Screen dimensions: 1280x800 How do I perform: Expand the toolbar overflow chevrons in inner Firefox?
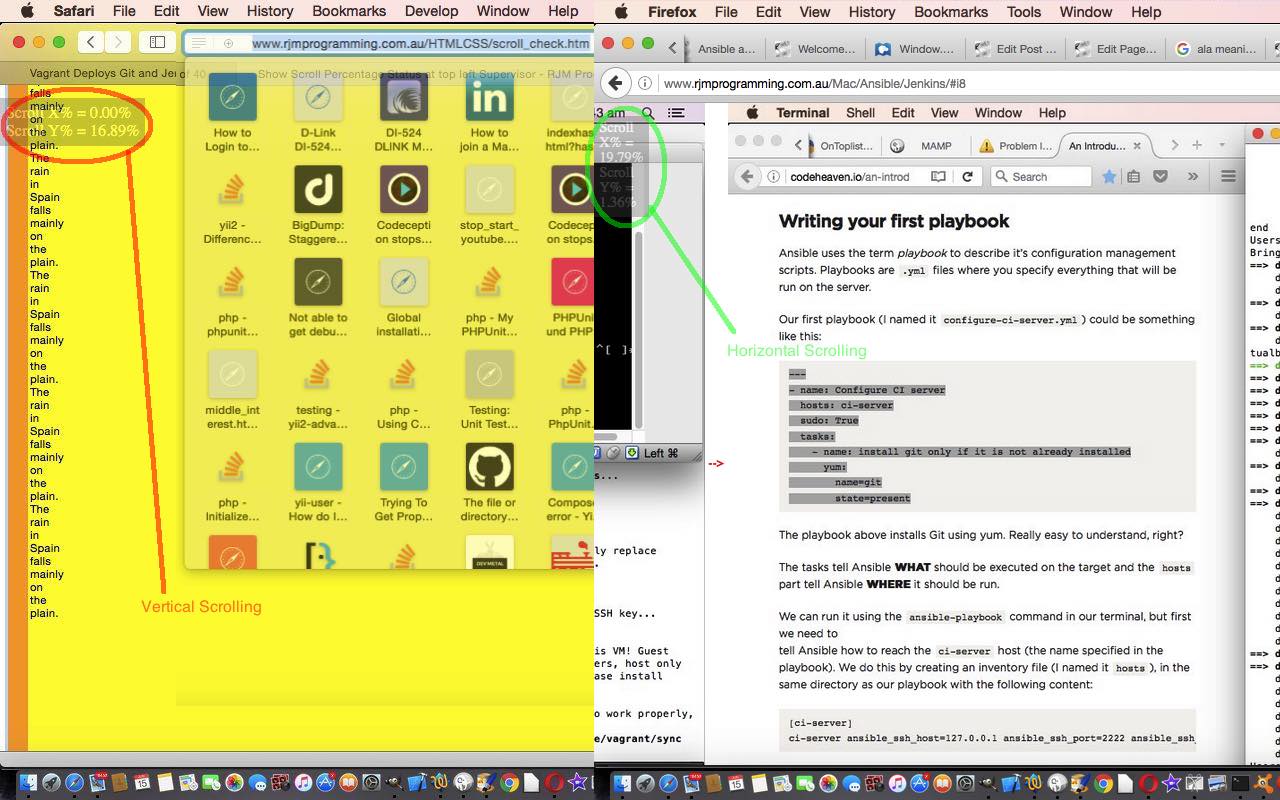coord(1192,177)
